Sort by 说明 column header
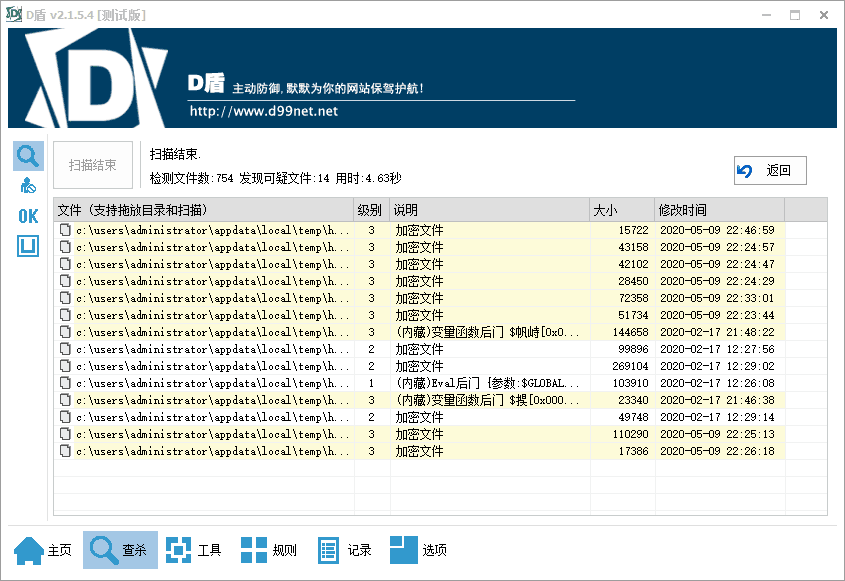845x581 pixels. click(x=489, y=210)
